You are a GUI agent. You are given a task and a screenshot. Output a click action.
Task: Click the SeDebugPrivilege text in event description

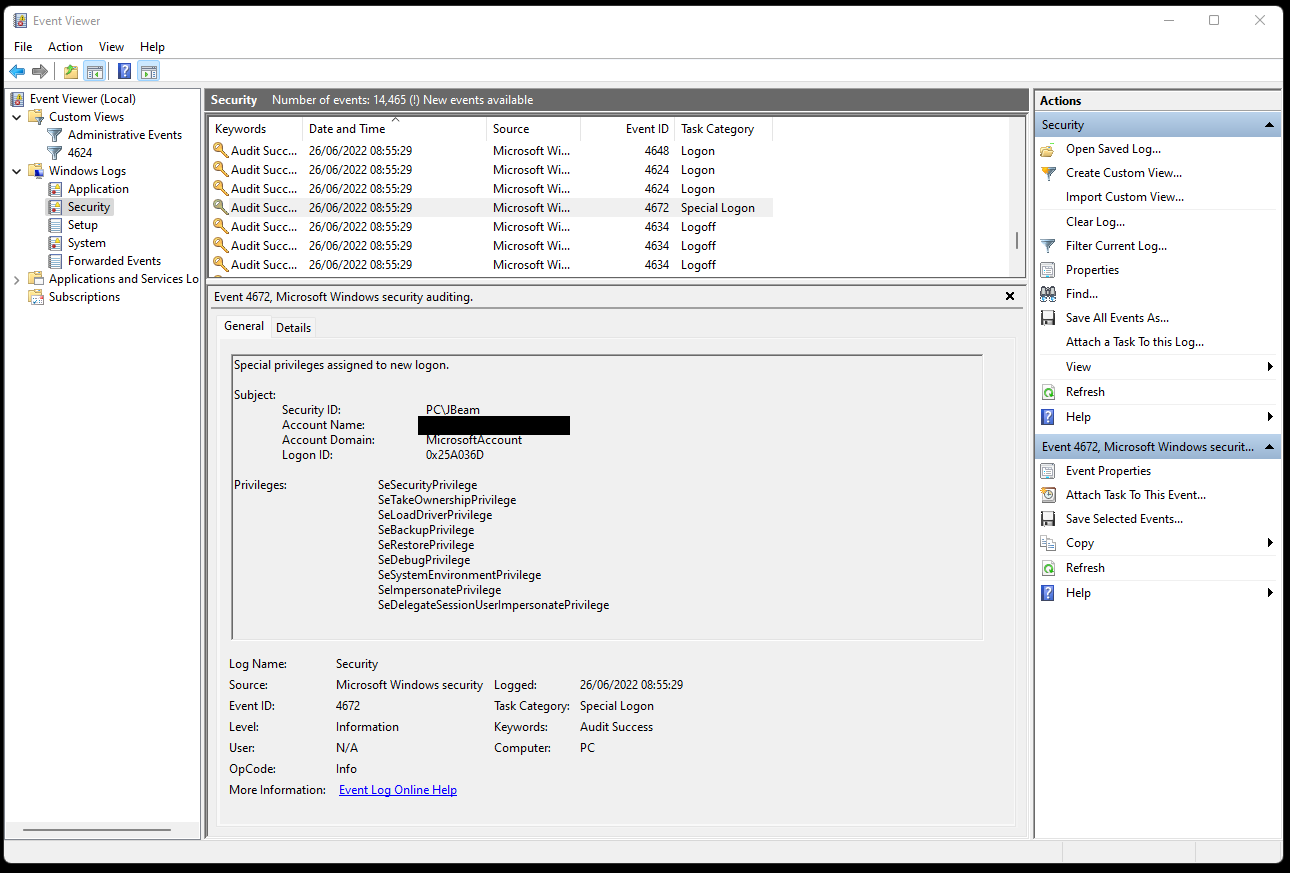click(x=424, y=560)
